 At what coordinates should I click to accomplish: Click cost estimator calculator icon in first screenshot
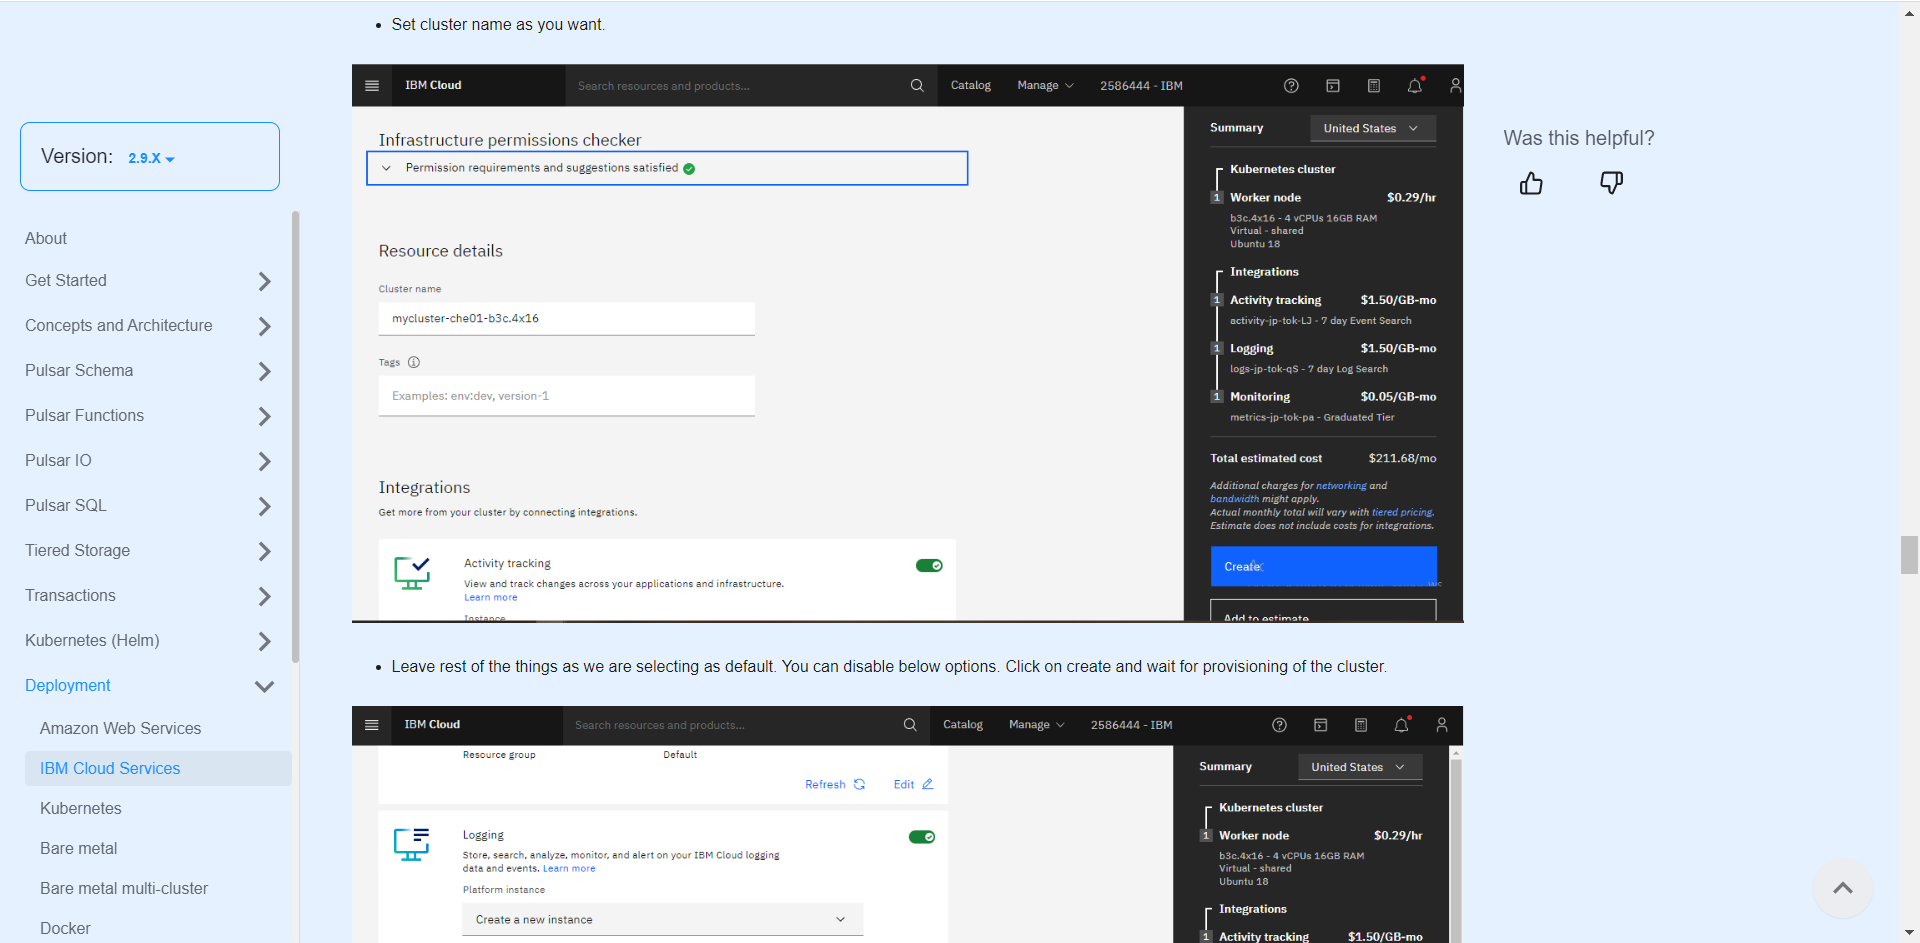point(1374,86)
